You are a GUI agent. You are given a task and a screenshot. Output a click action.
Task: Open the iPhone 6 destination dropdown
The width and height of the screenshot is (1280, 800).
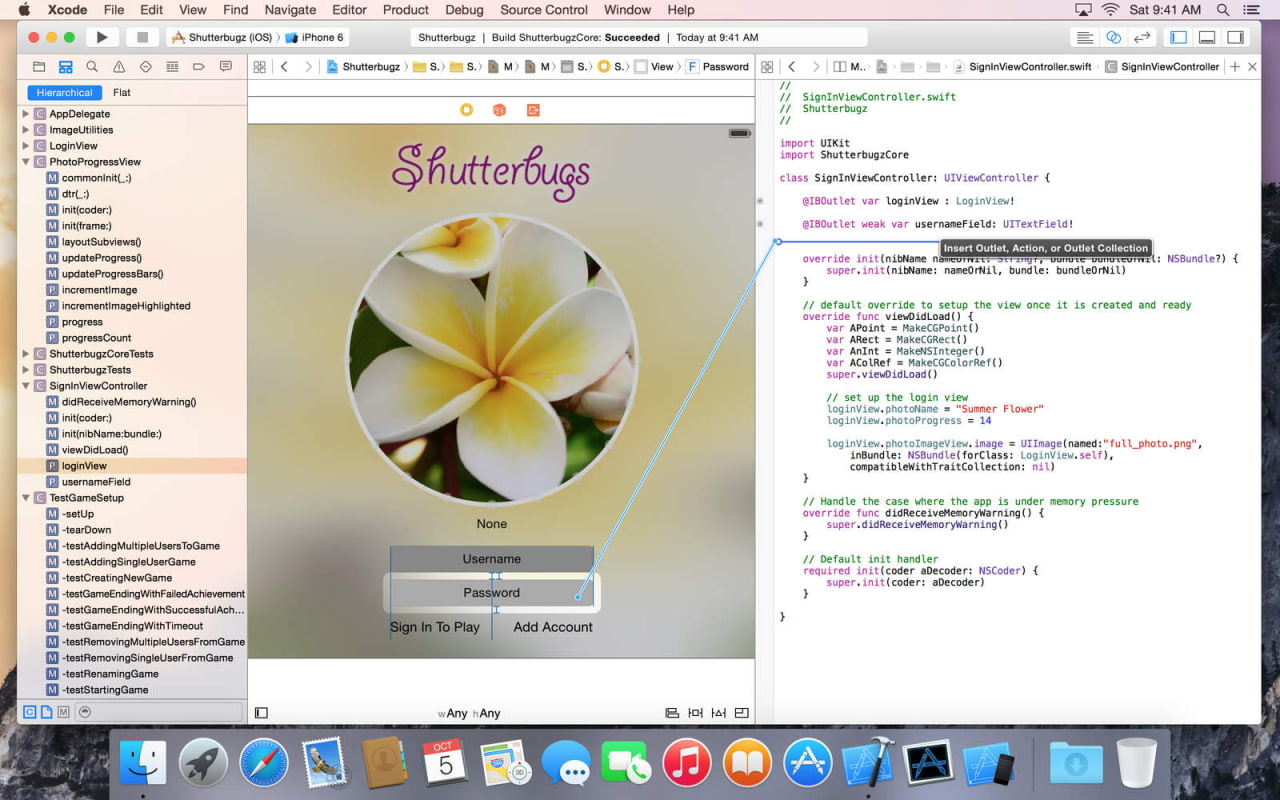tap(315, 37)
